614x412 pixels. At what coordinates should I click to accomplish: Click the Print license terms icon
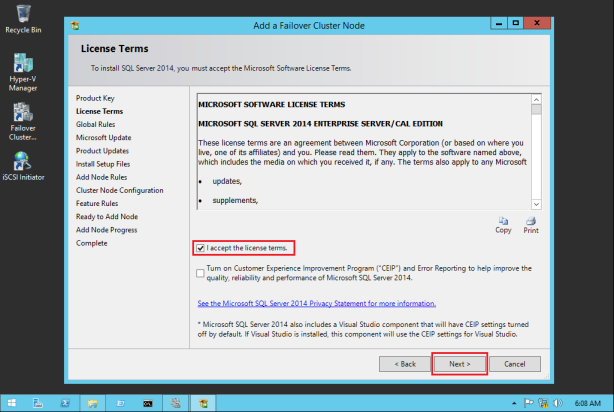pos(531,225)
